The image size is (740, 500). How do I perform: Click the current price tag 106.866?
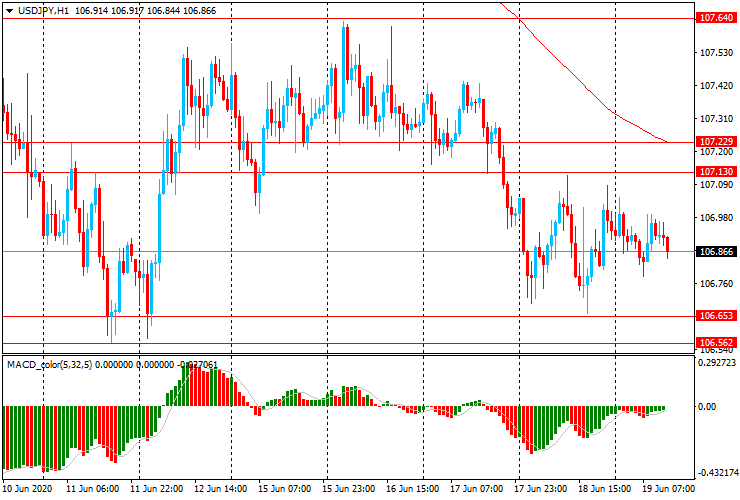(x=715, y=251)
